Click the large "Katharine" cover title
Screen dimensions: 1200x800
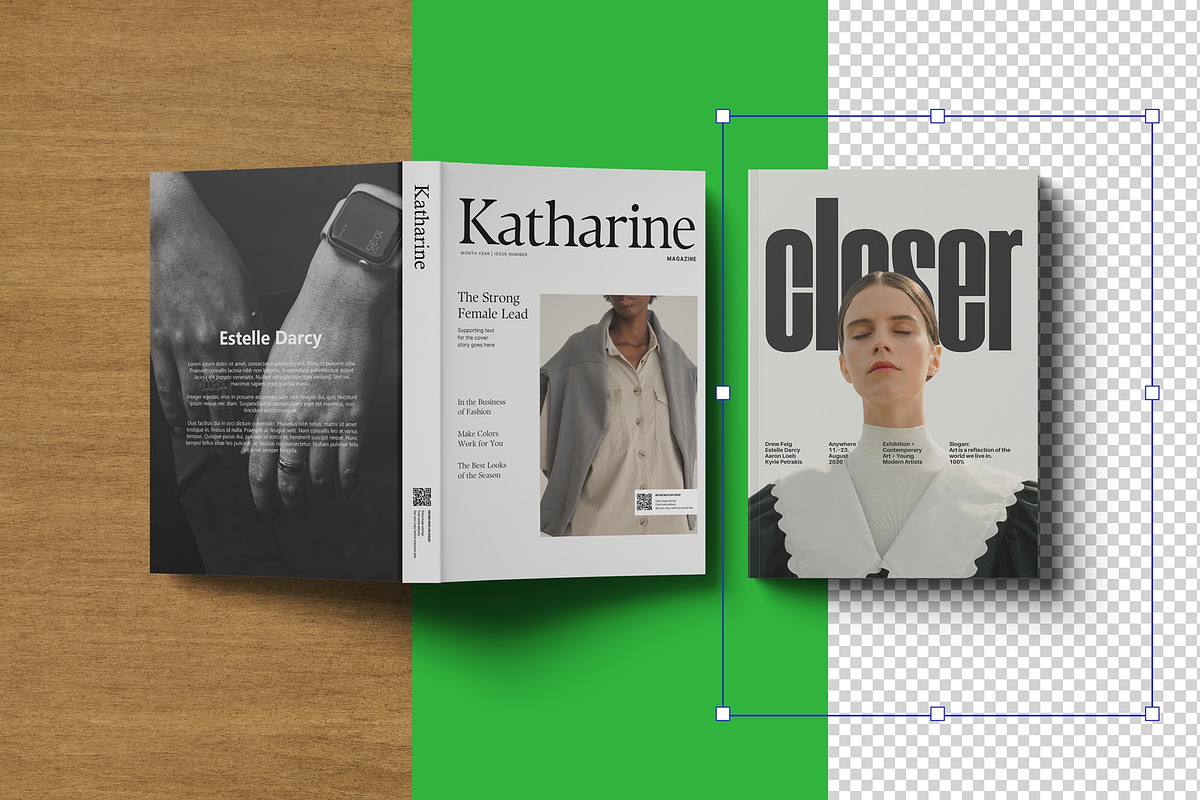577,223
